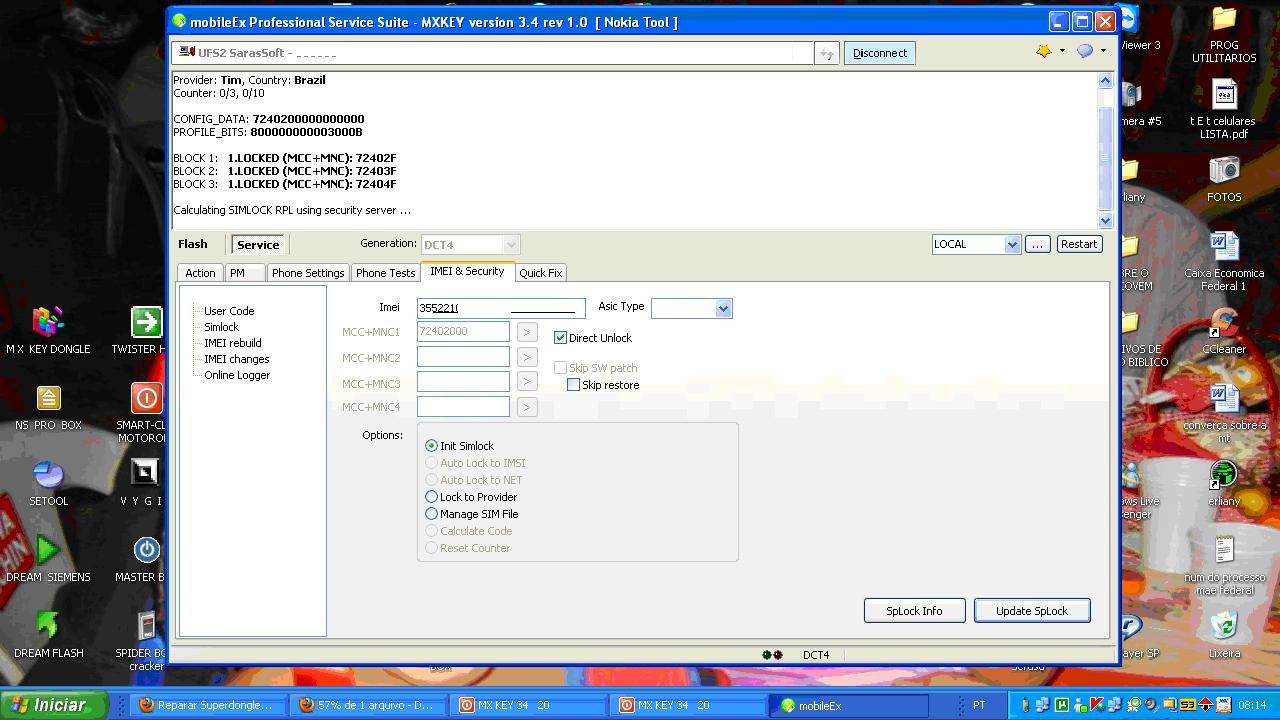1280x720 pixels.
Task: Open Caixa Economica Federal 1 document
Action: 1224,261
